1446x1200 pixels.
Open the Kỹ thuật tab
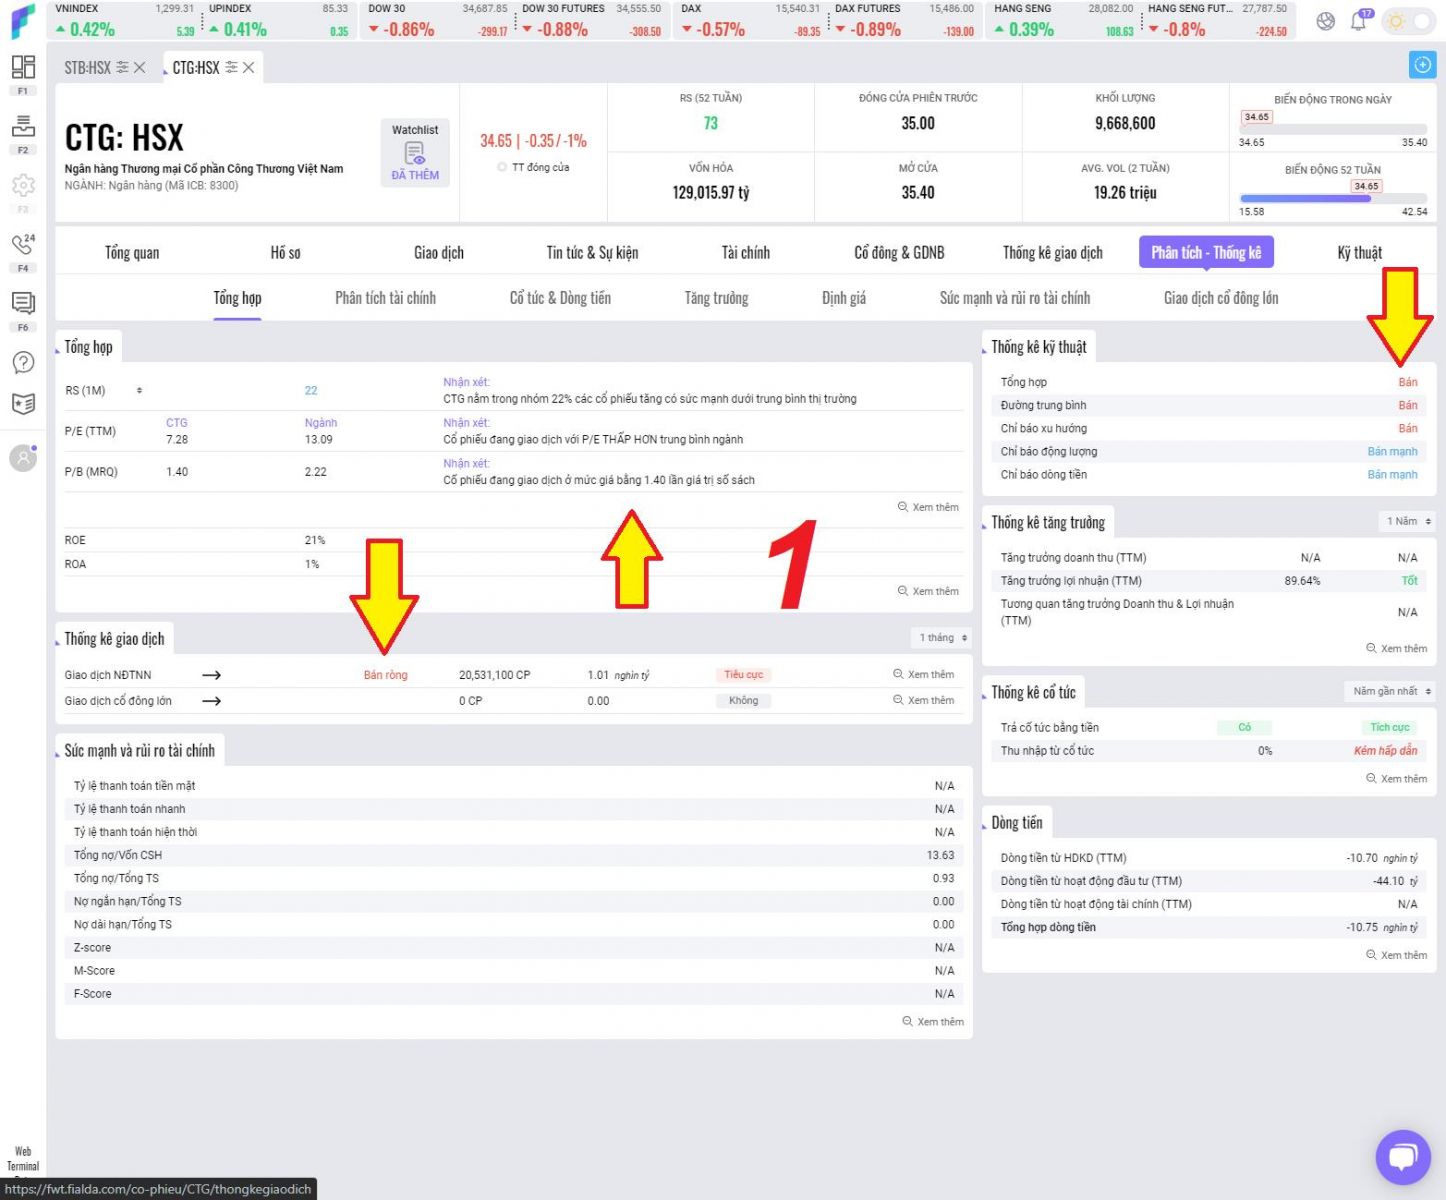click(1360, 253)
